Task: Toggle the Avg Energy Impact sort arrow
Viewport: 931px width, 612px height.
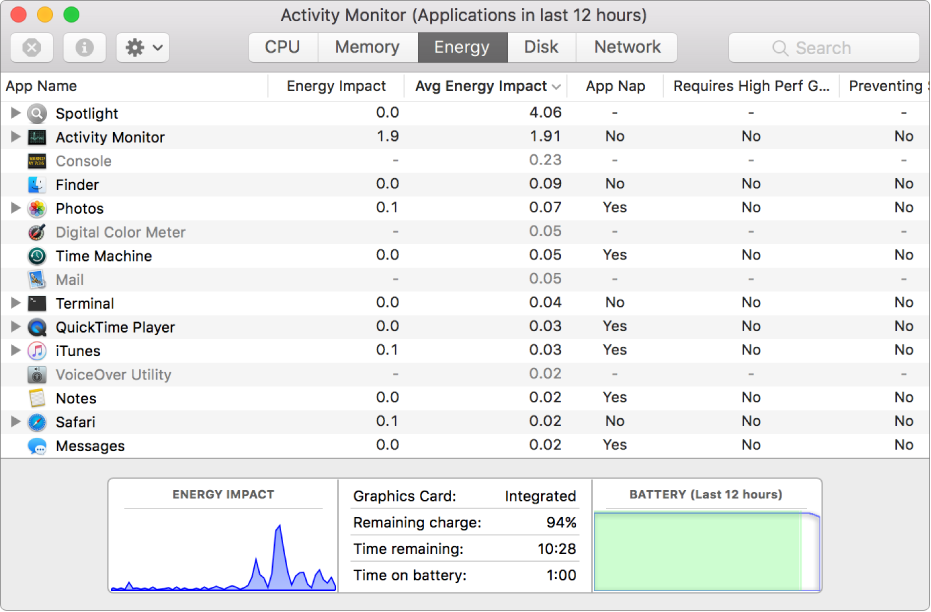Action: point(556,87)
